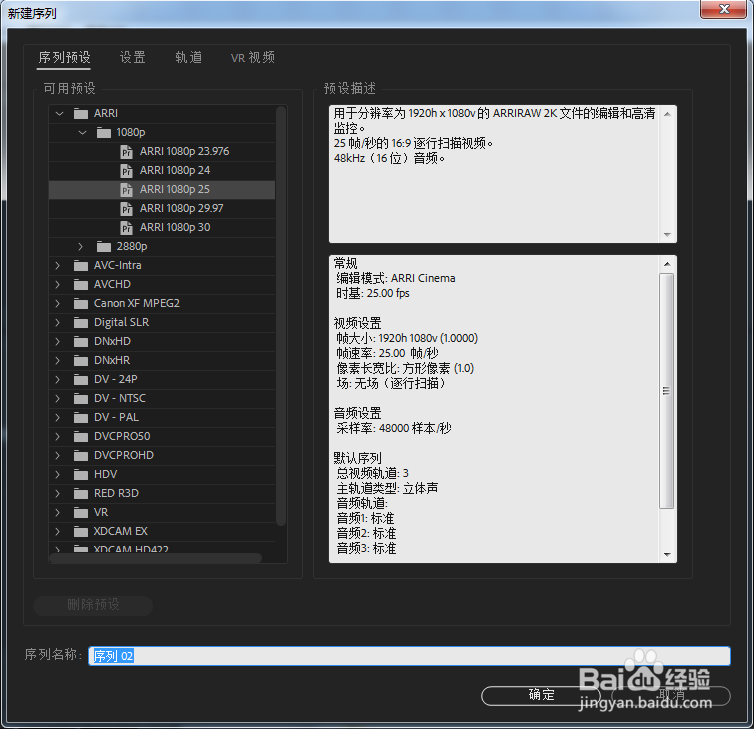Select the ARRI 1080p 29.97 preset
Viewport: 754px width, 729px height.
(162, 209)
